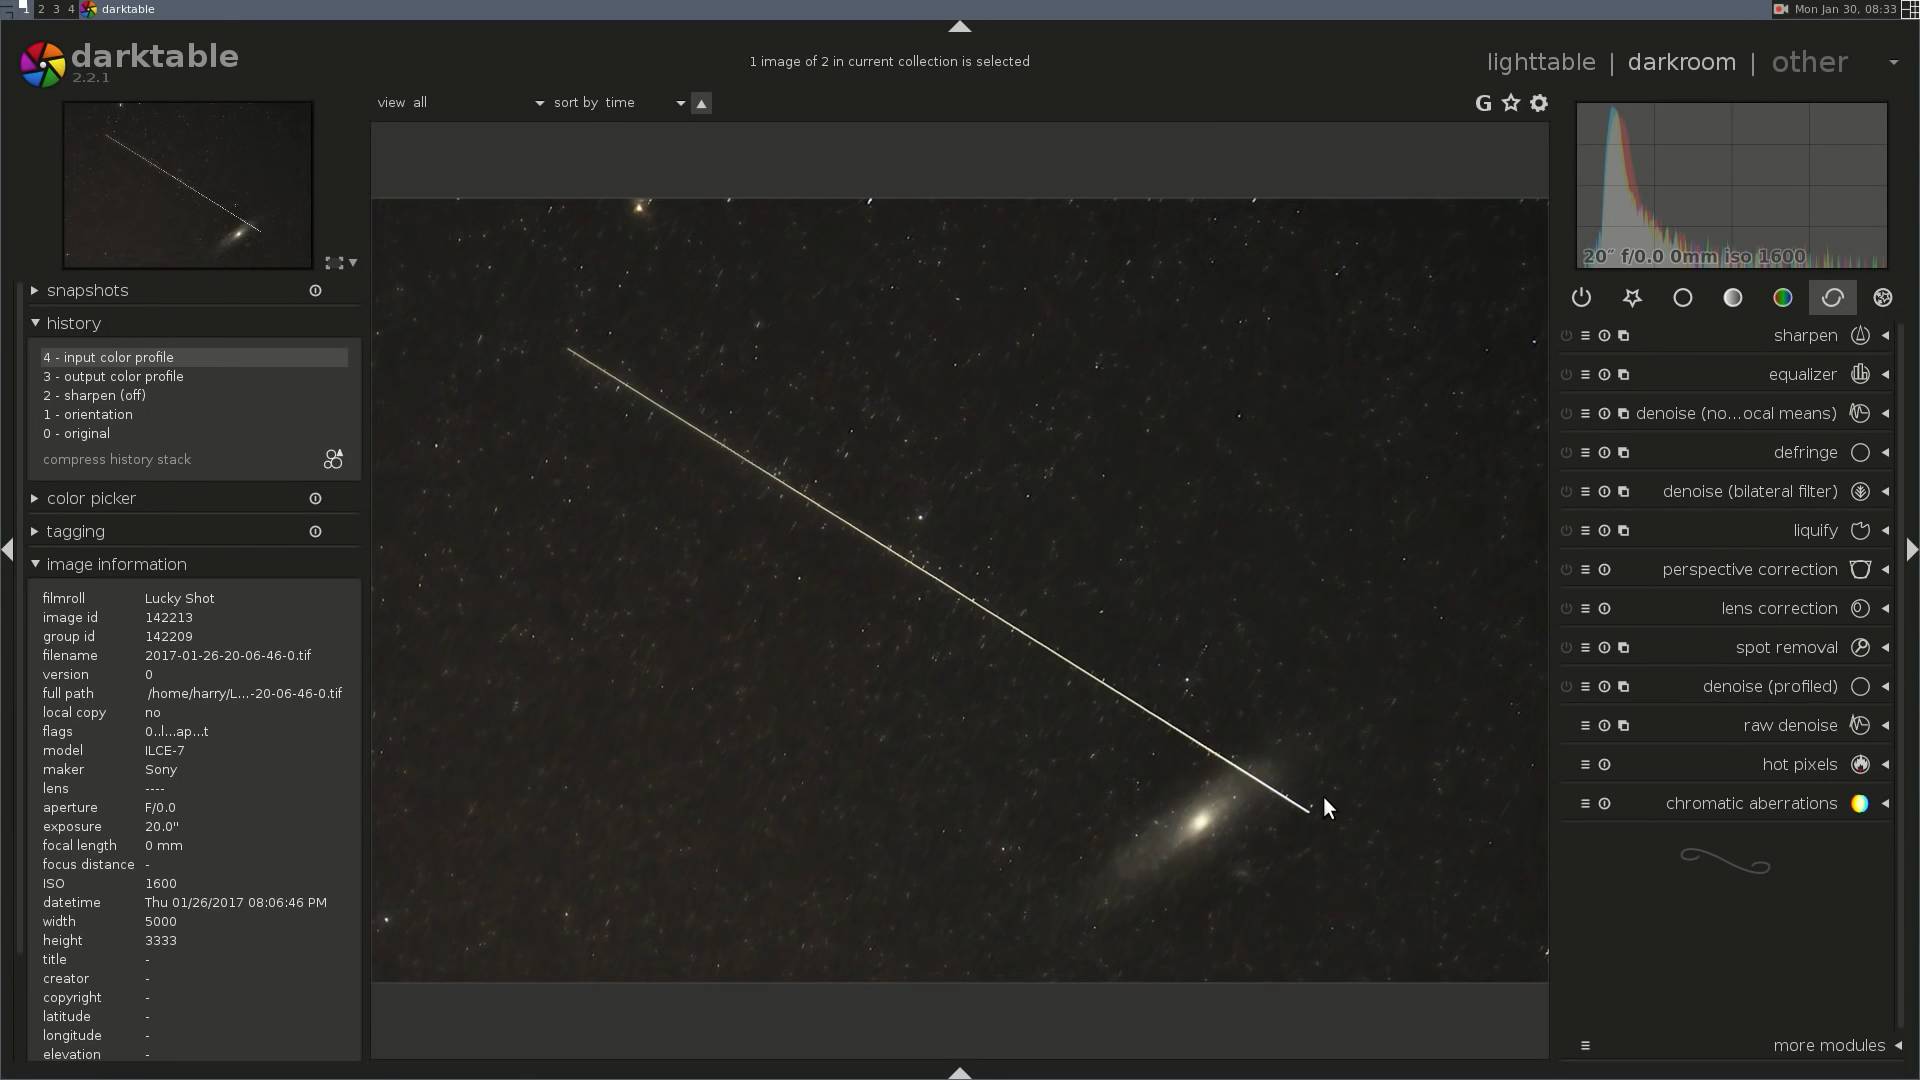The width and height of the screenshot is (1920, 1080).
Task: Enable the defringe module
Action: (x=1566, y=453)
